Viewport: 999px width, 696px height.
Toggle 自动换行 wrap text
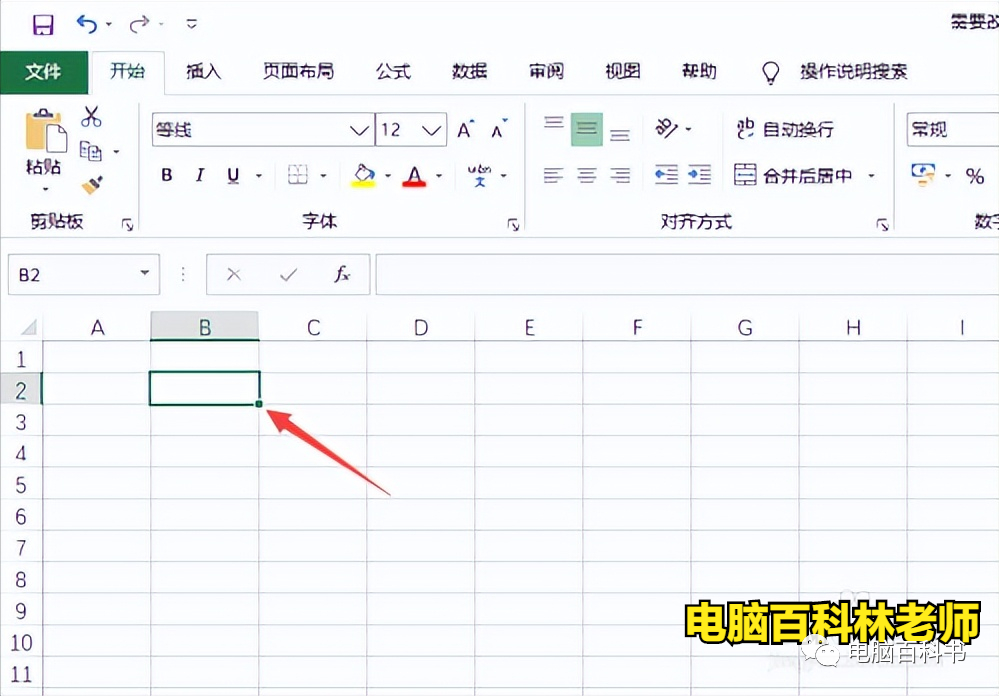click(785, 129)
